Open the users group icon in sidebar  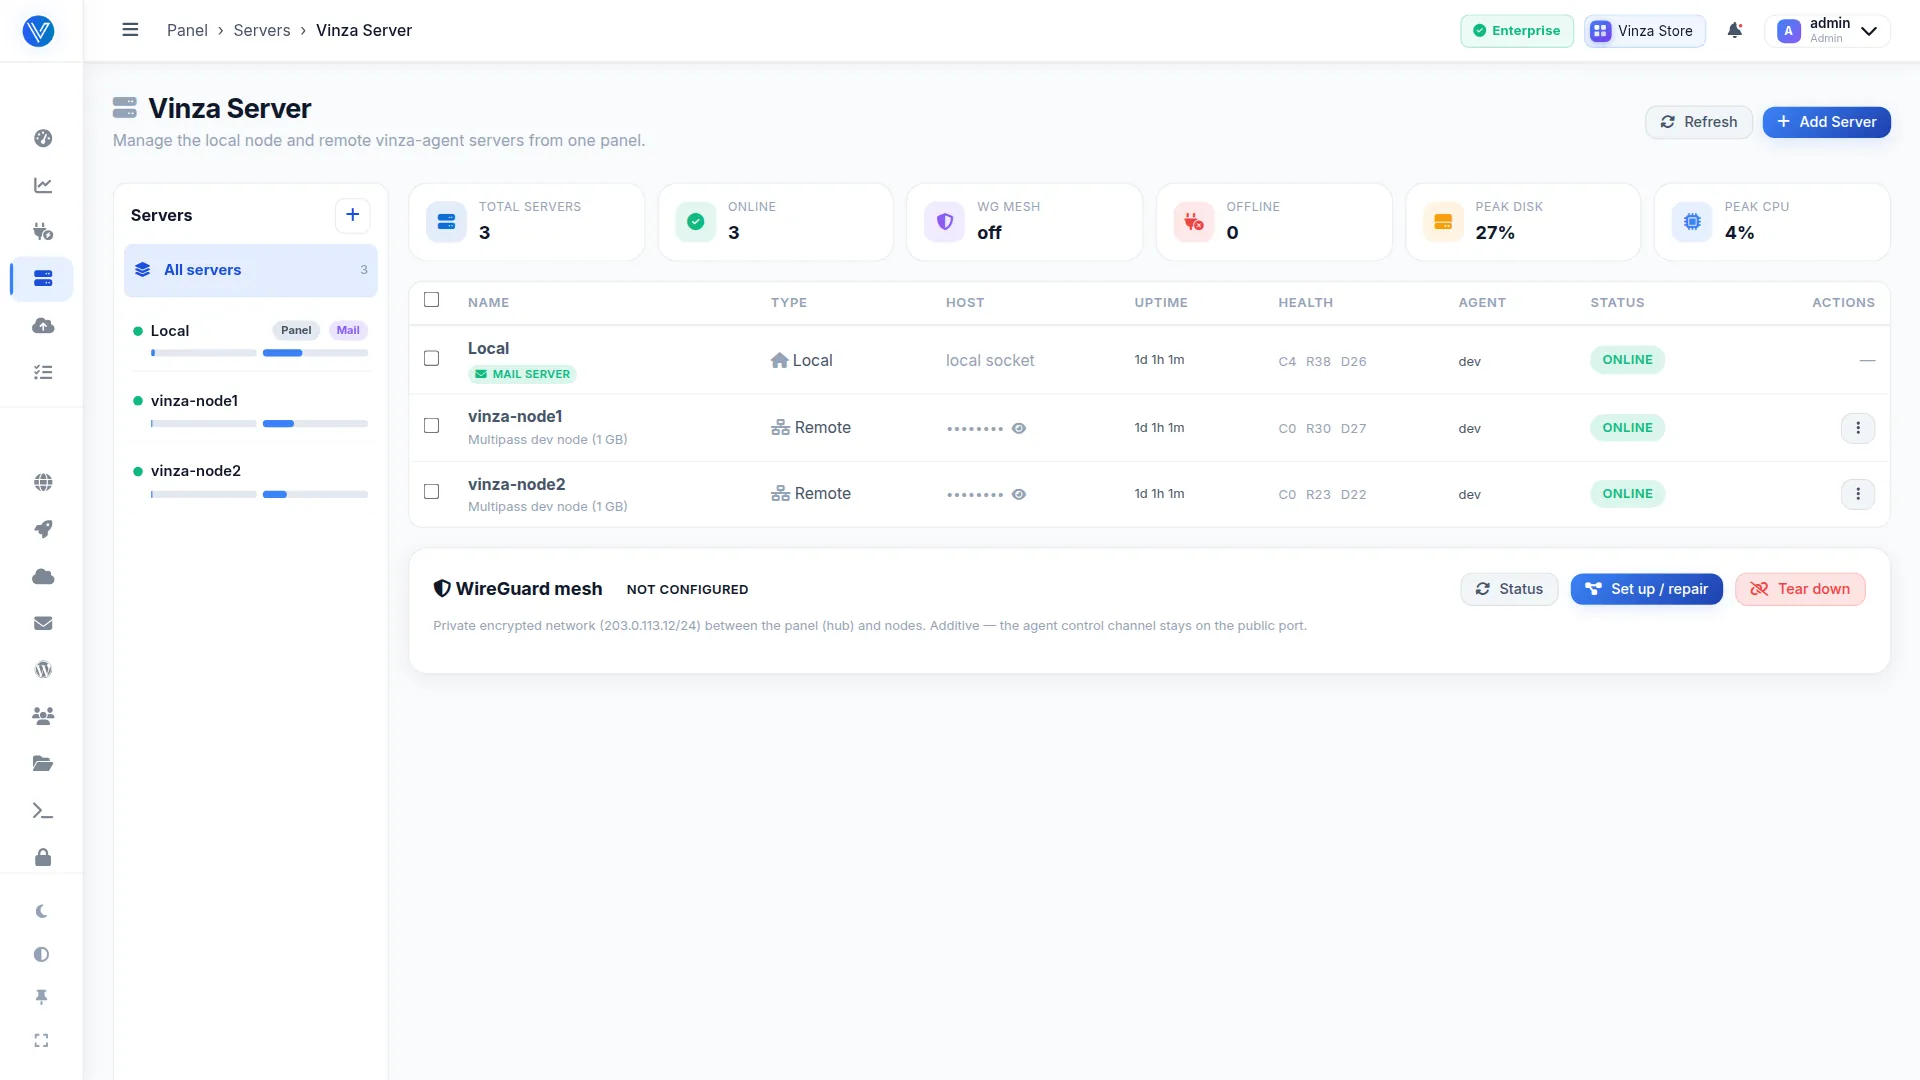pyautogui.click(x=43, y=716)
